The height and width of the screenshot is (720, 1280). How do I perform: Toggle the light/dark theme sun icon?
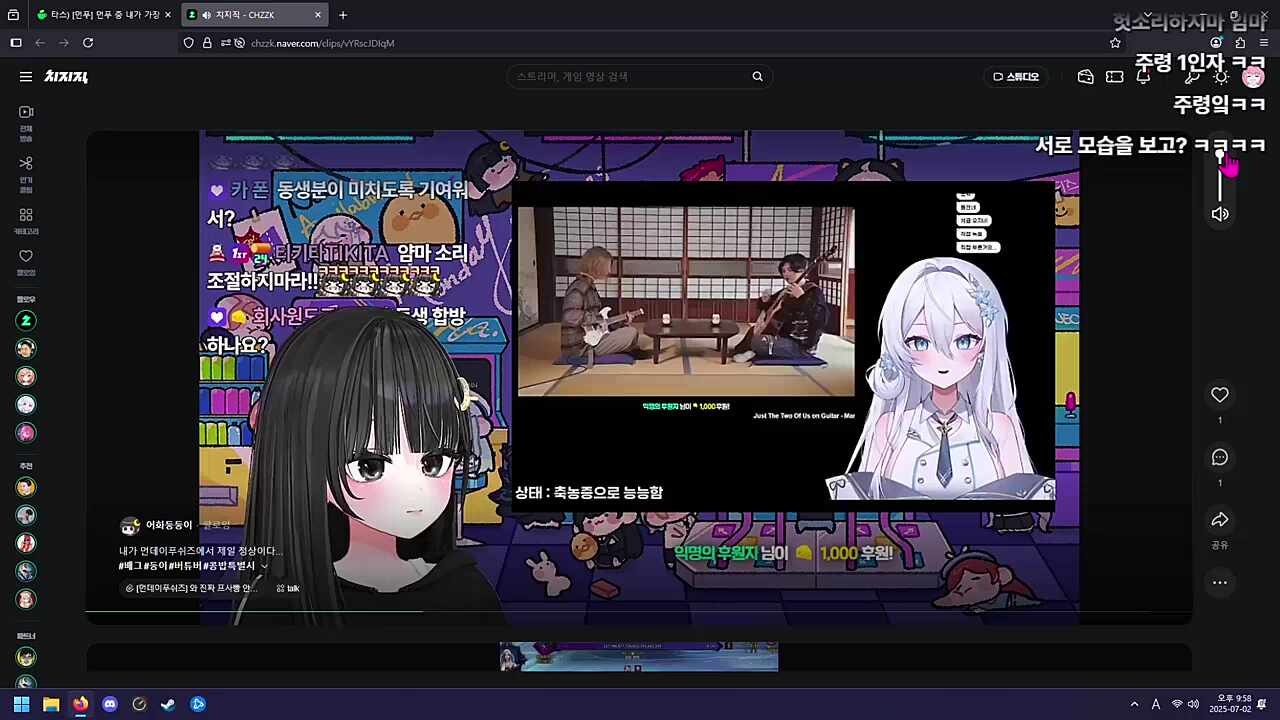[x=1221, y=76]
